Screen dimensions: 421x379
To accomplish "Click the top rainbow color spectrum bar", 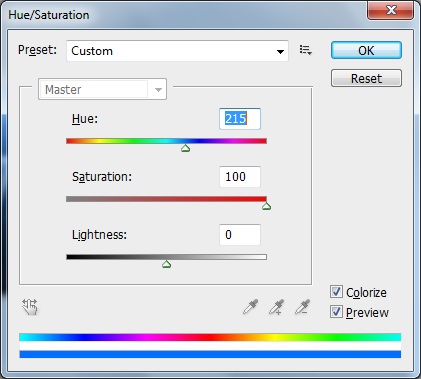I will pyautogui.click(x=210, y=337).
